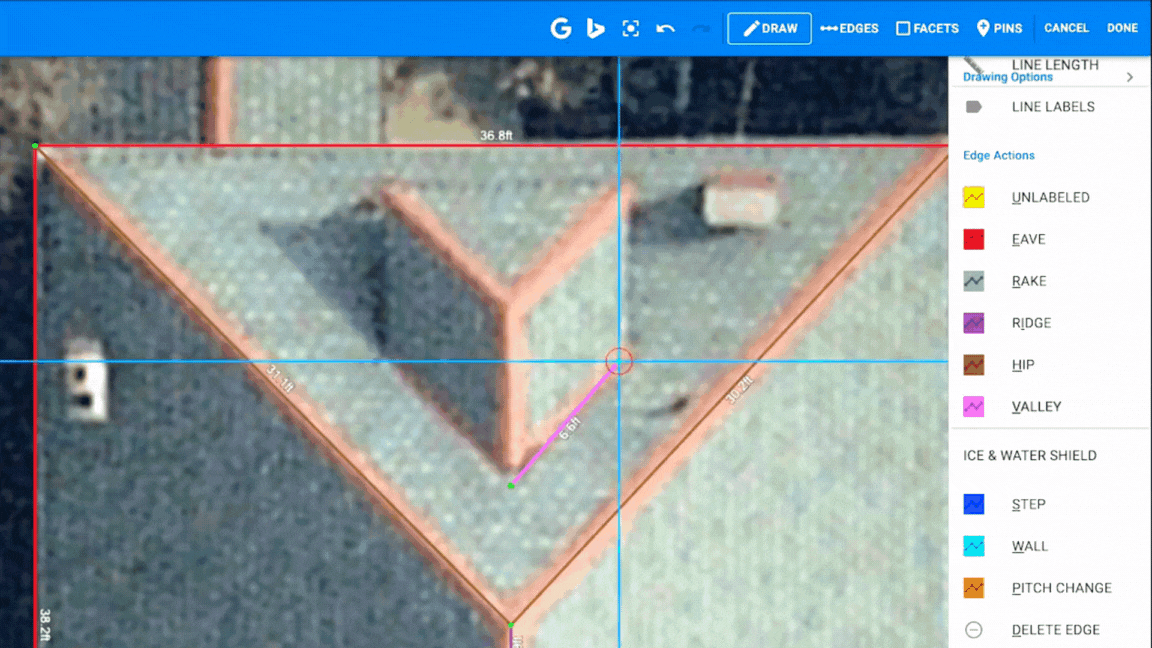
Task: Cancel the drawing session
Action: point(1066,28)
